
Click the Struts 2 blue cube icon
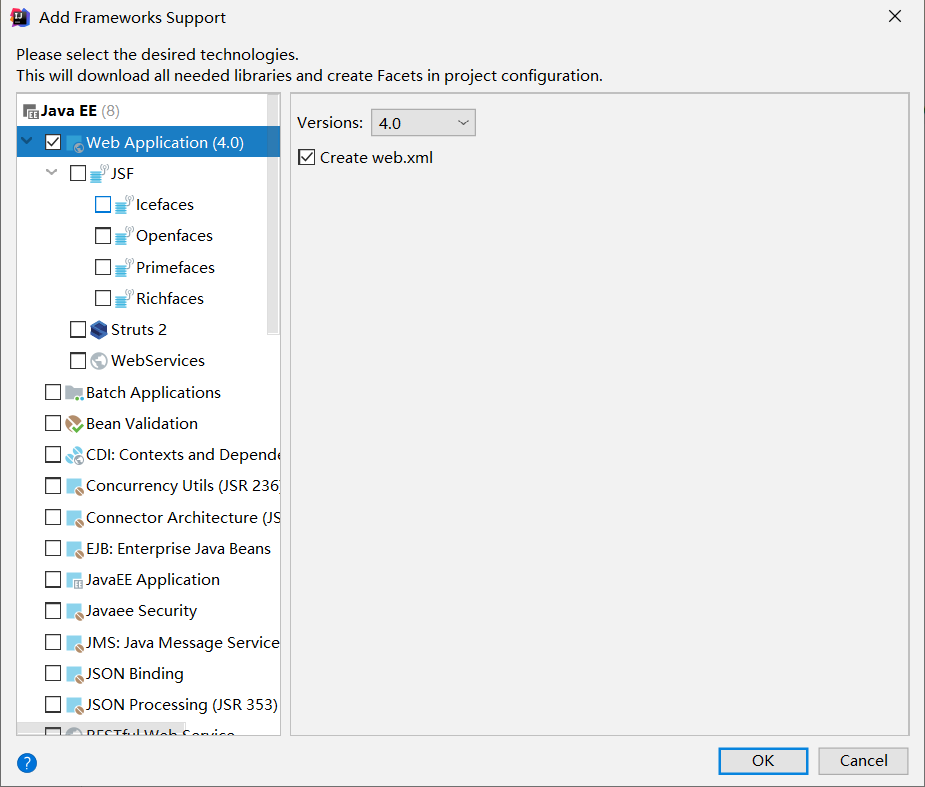pos(99,330)
